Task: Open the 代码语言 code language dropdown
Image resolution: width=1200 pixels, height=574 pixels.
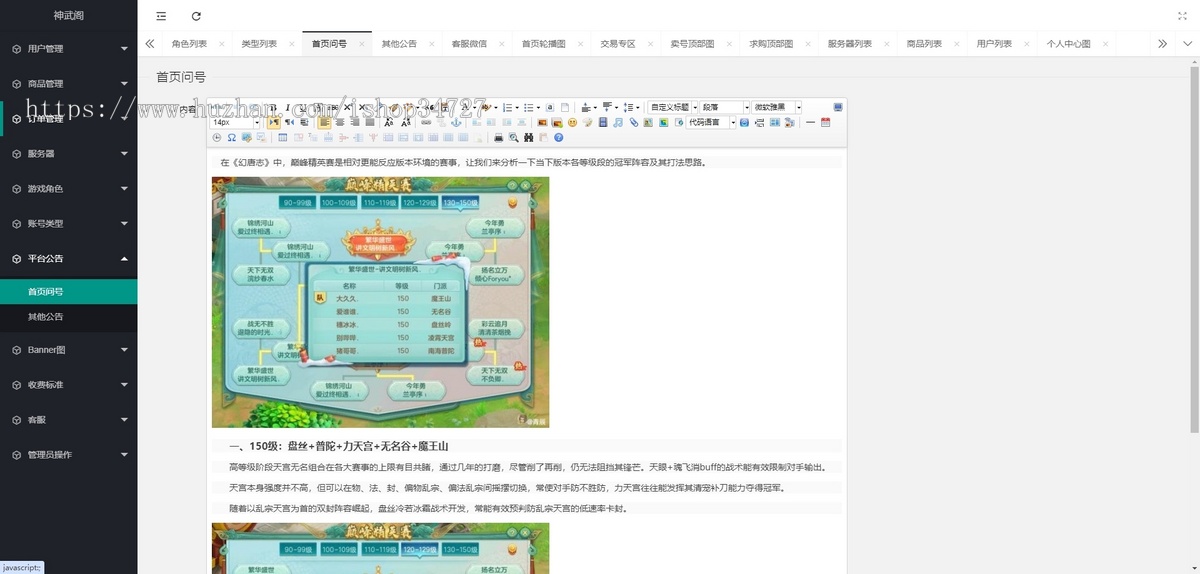Action: (x=711, y=122)
